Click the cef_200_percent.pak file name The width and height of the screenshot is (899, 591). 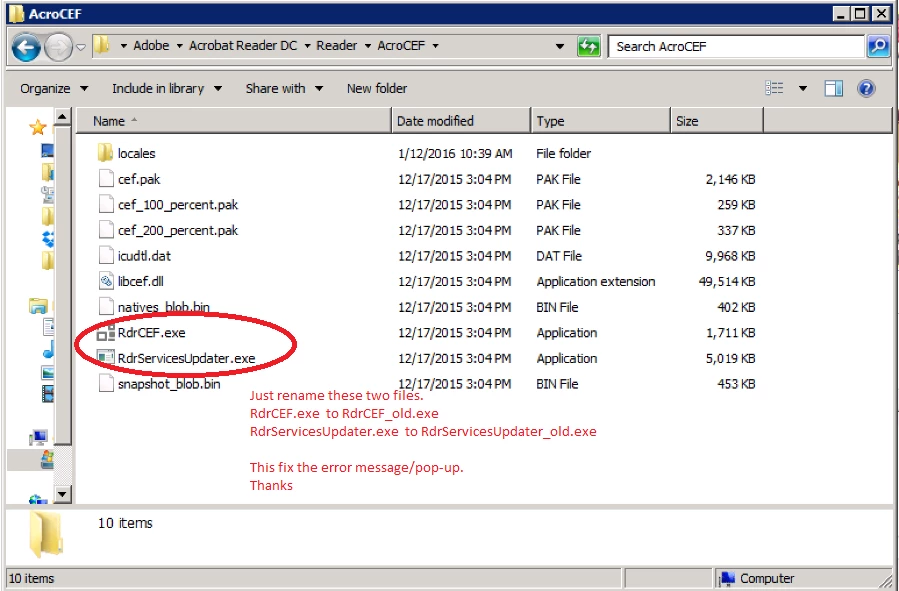coord(178,230)
